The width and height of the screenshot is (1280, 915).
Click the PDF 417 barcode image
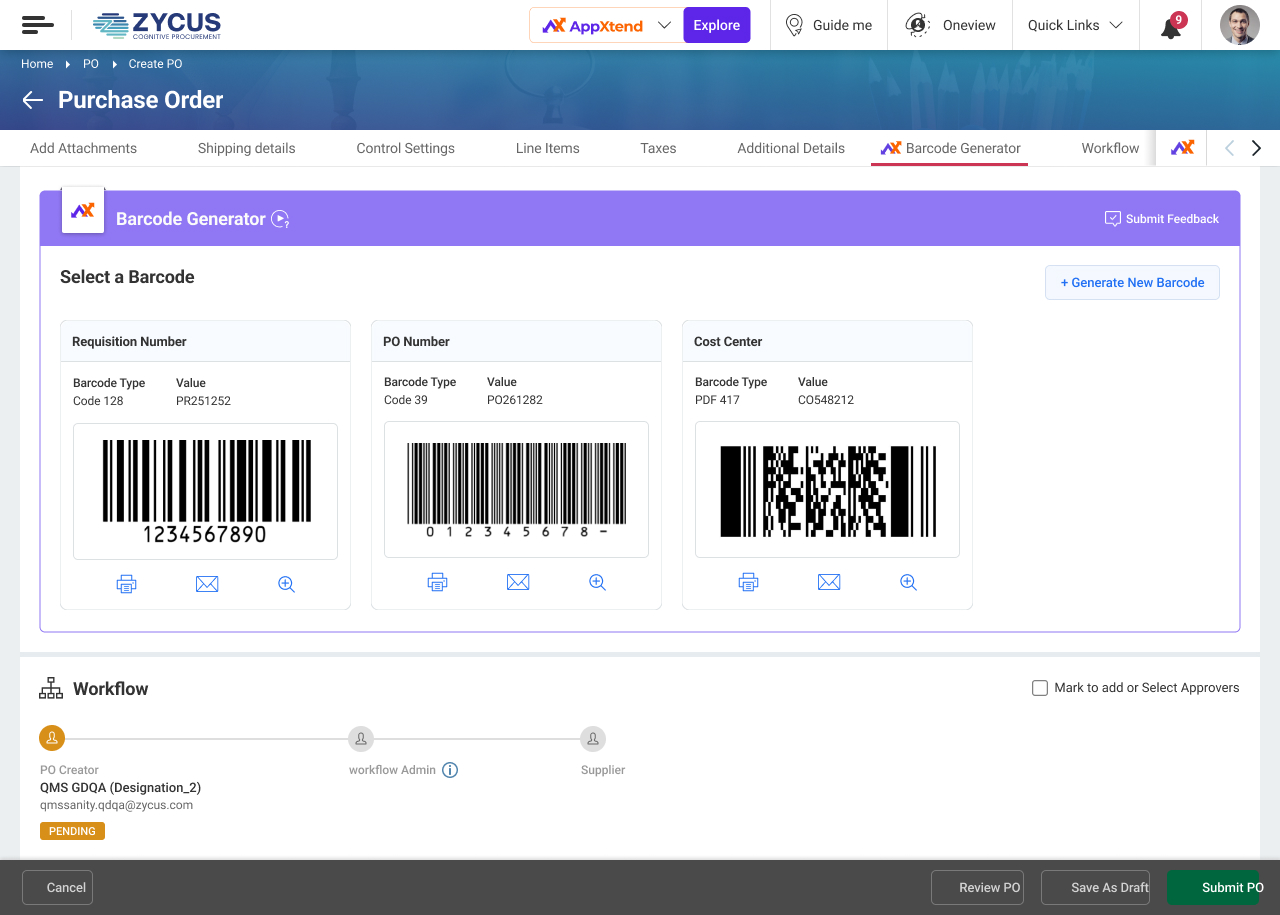pos(828,490)
